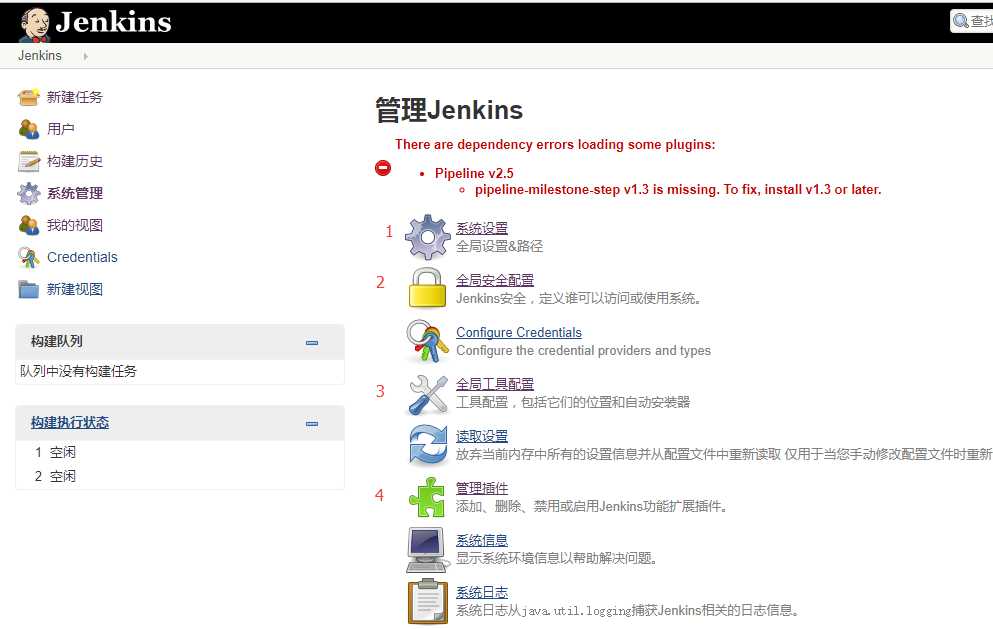Click the 我的视图 people icon
993x629 pixels.
coord(28,225)
